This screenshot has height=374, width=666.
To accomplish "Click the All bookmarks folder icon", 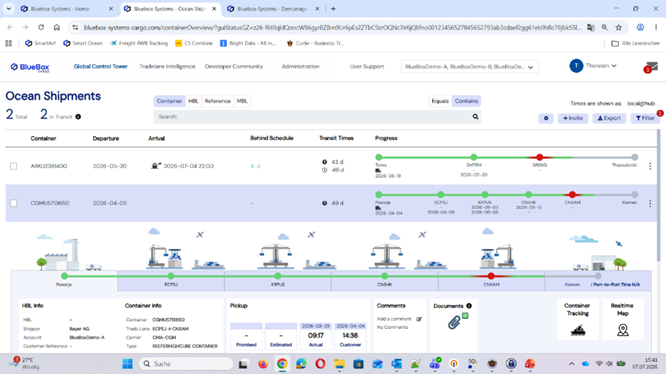I will (615, 43).
